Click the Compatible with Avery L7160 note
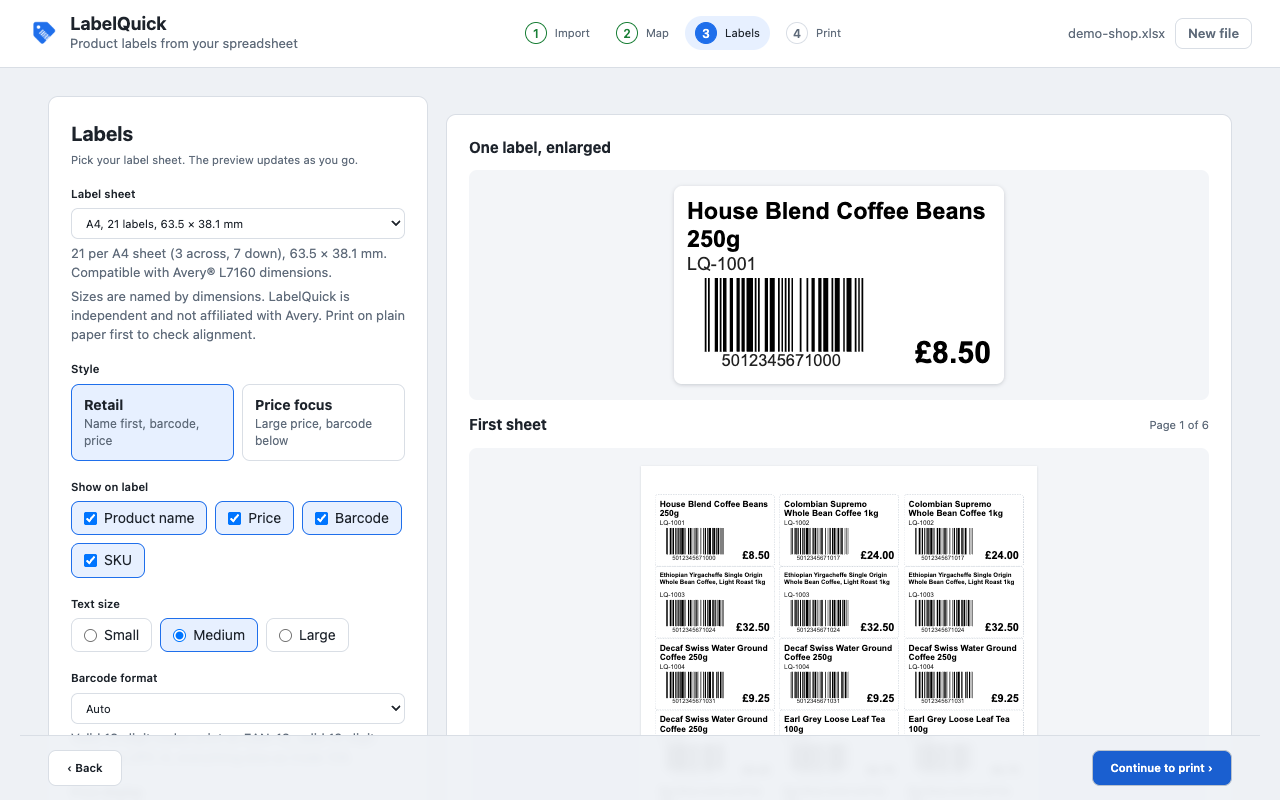The image size is (1280, 800). [x=201, y=272]
